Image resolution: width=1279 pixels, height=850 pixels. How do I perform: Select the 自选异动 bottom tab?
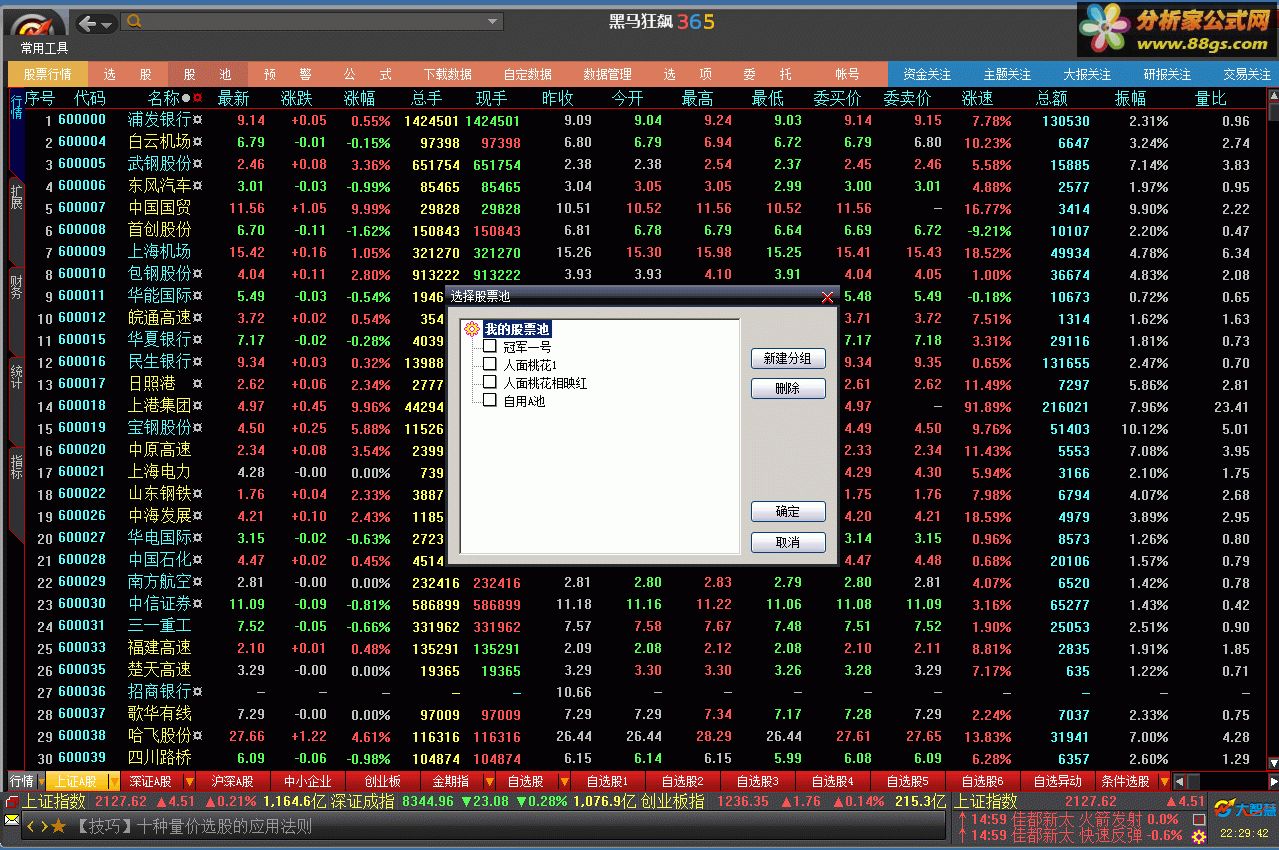1057,781
